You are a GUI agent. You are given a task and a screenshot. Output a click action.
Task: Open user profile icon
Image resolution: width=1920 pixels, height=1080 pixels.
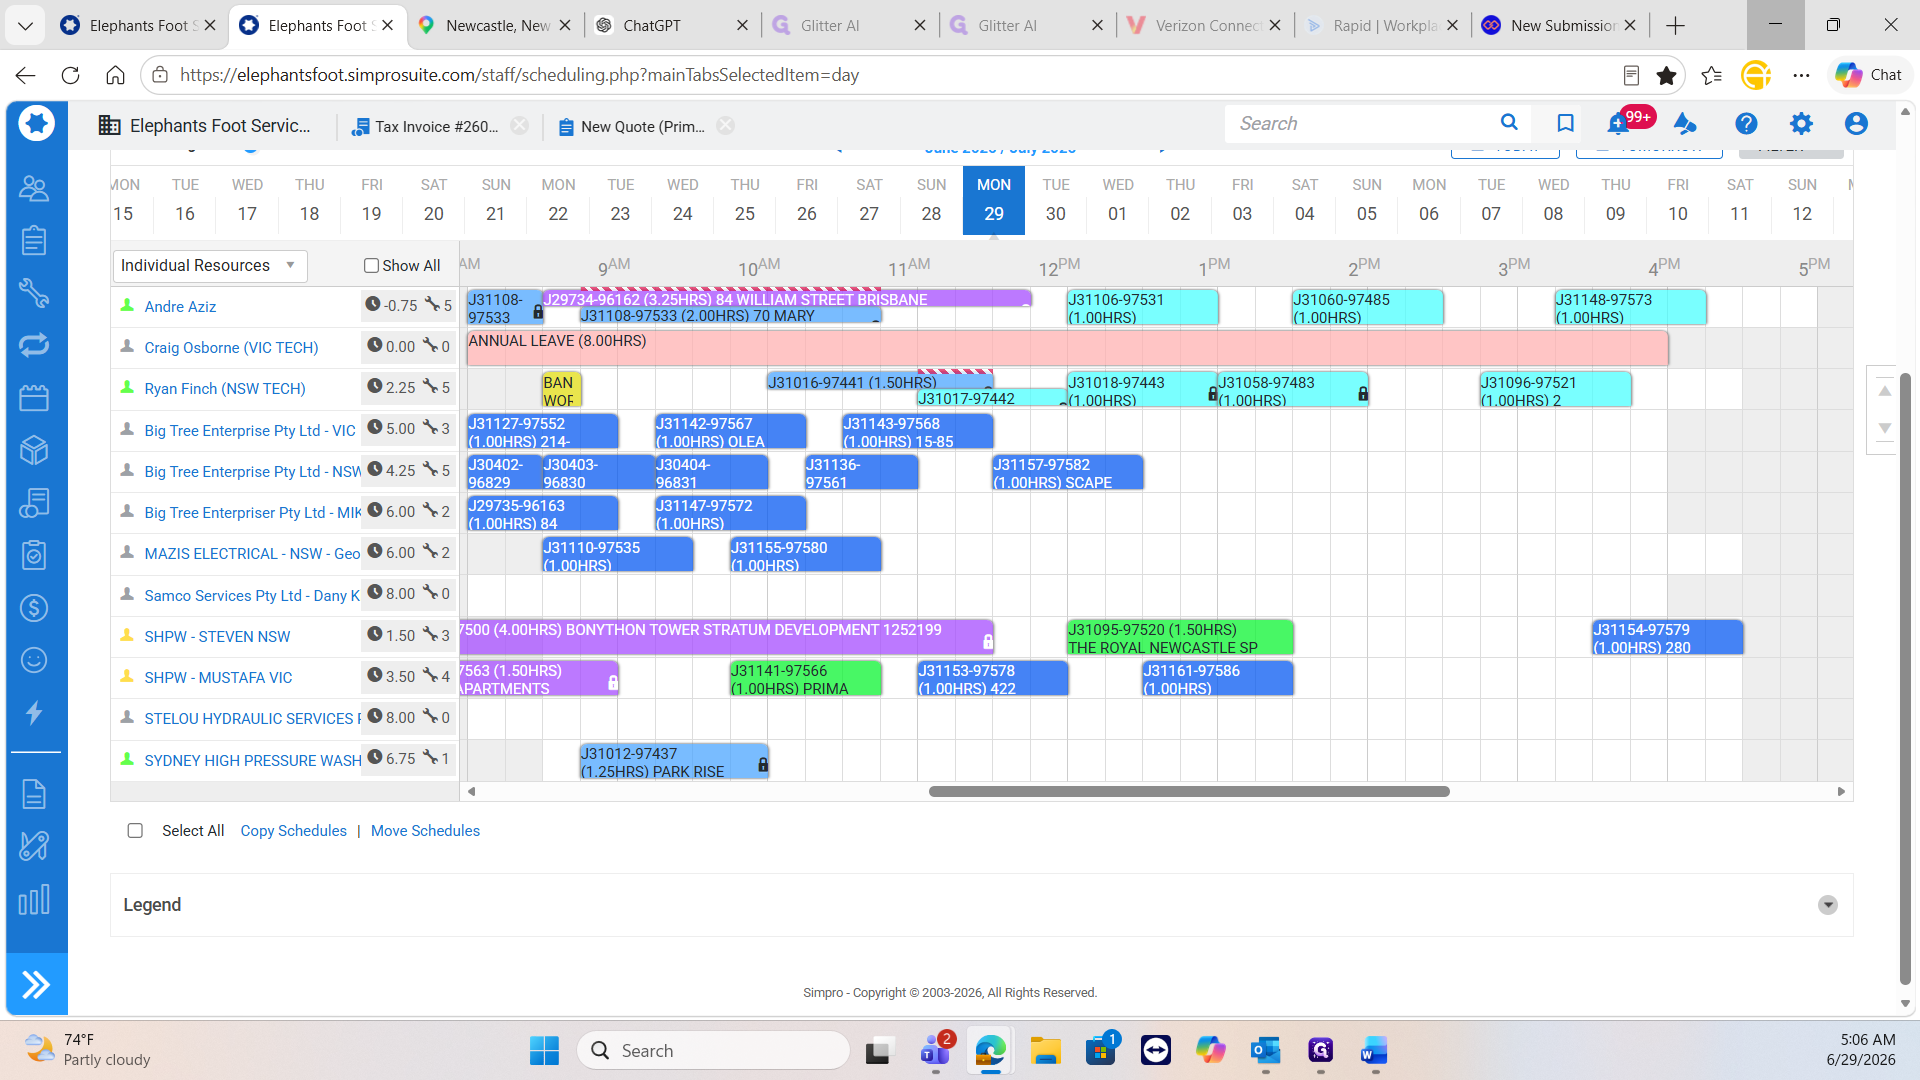click(x=1856, y=123)
